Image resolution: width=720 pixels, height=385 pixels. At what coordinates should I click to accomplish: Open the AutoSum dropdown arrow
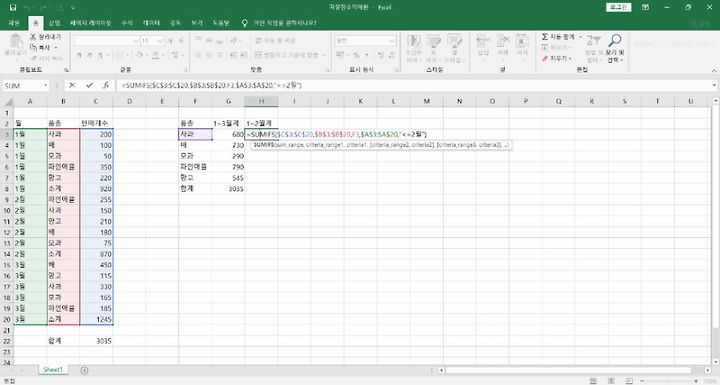pos(580,37)
